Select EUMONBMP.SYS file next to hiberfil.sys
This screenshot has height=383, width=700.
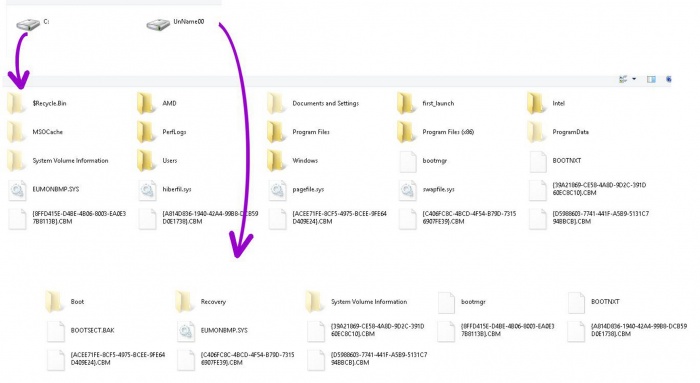point(44,190)
